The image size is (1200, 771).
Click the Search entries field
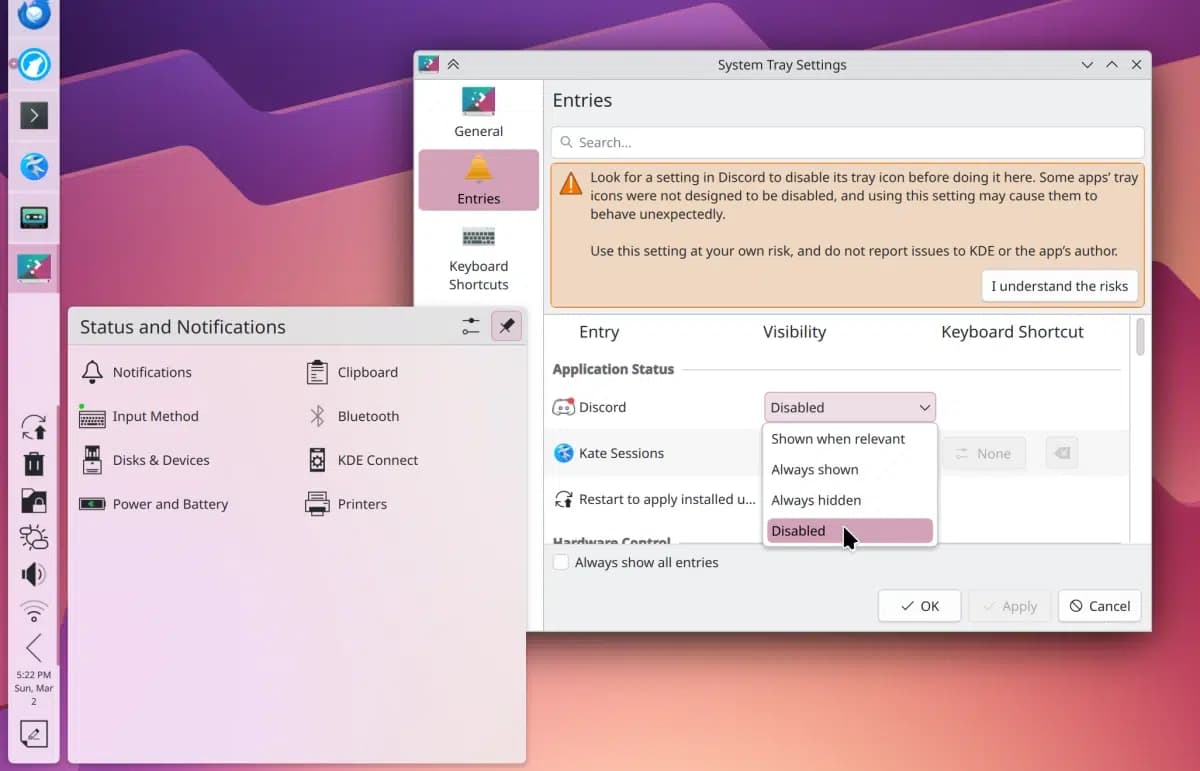point(846,142)
